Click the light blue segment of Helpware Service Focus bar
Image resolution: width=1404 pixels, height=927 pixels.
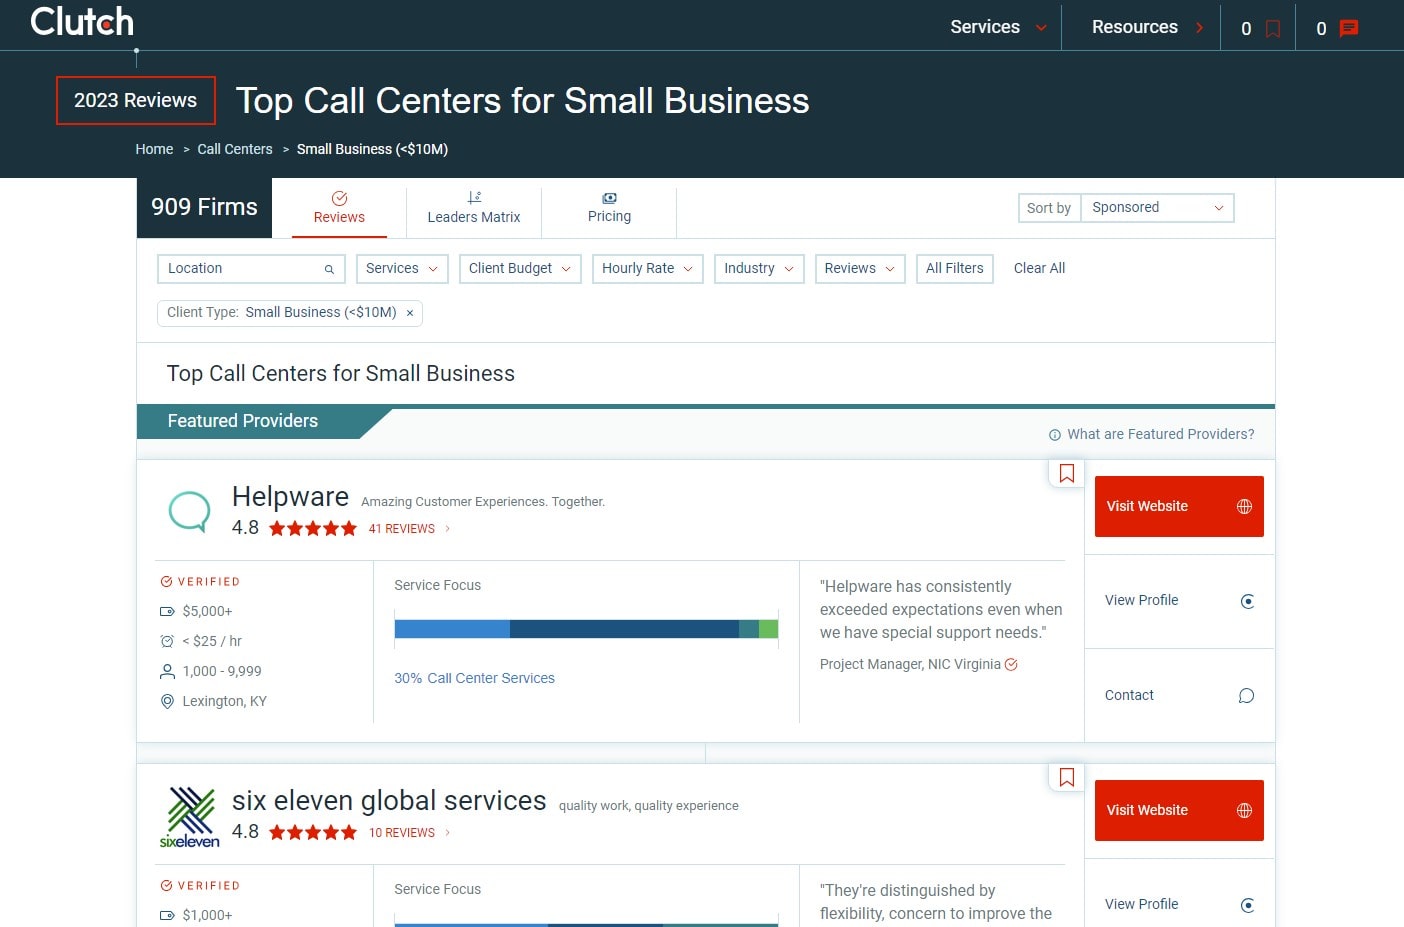[452, 629]
